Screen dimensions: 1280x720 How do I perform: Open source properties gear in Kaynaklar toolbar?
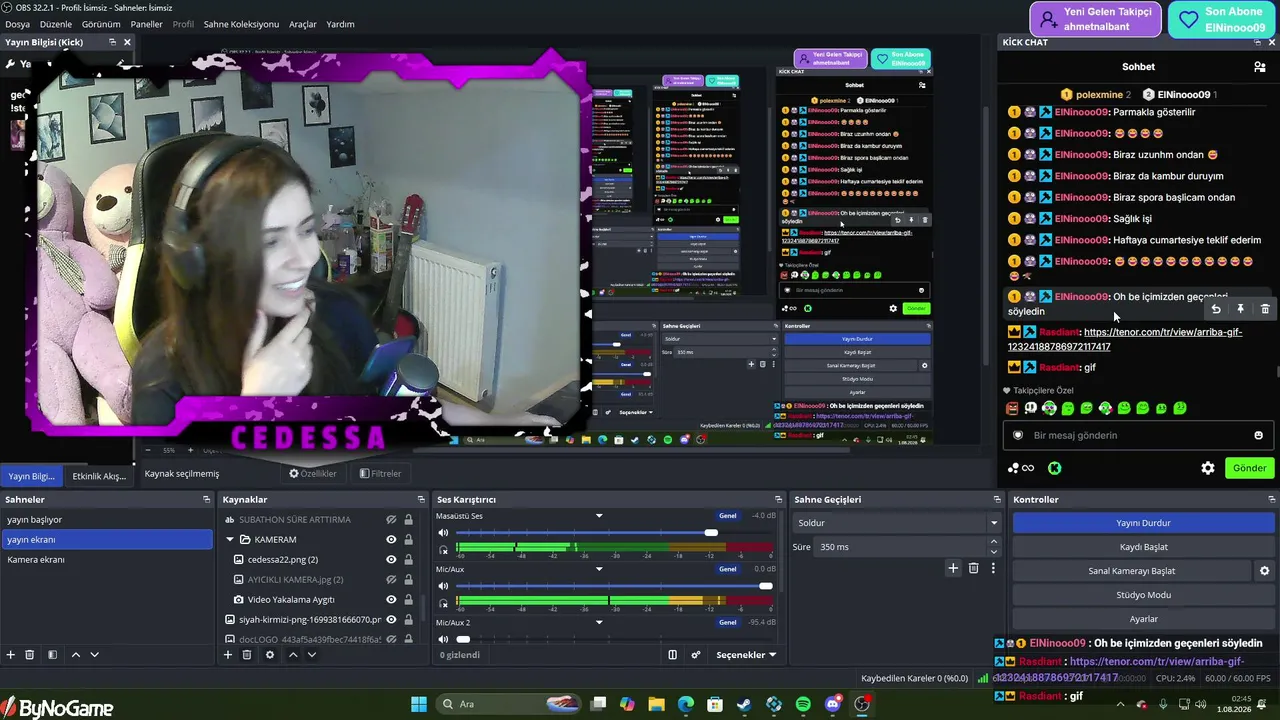269,655
